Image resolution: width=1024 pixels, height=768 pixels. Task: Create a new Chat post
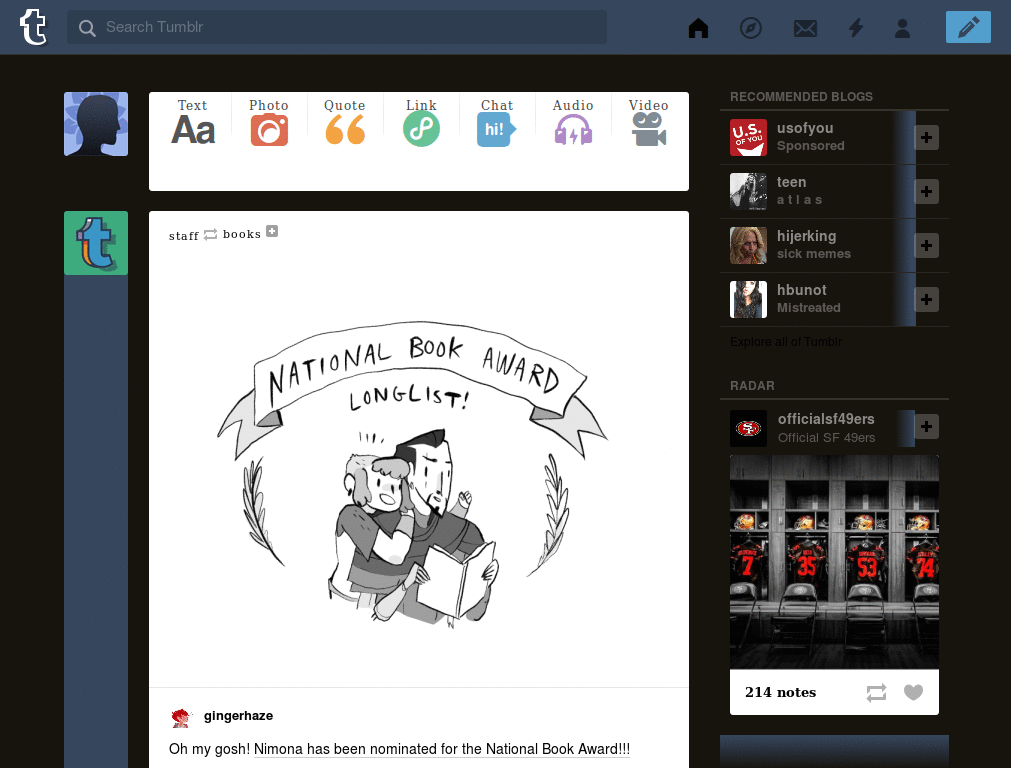click(496, 122)
